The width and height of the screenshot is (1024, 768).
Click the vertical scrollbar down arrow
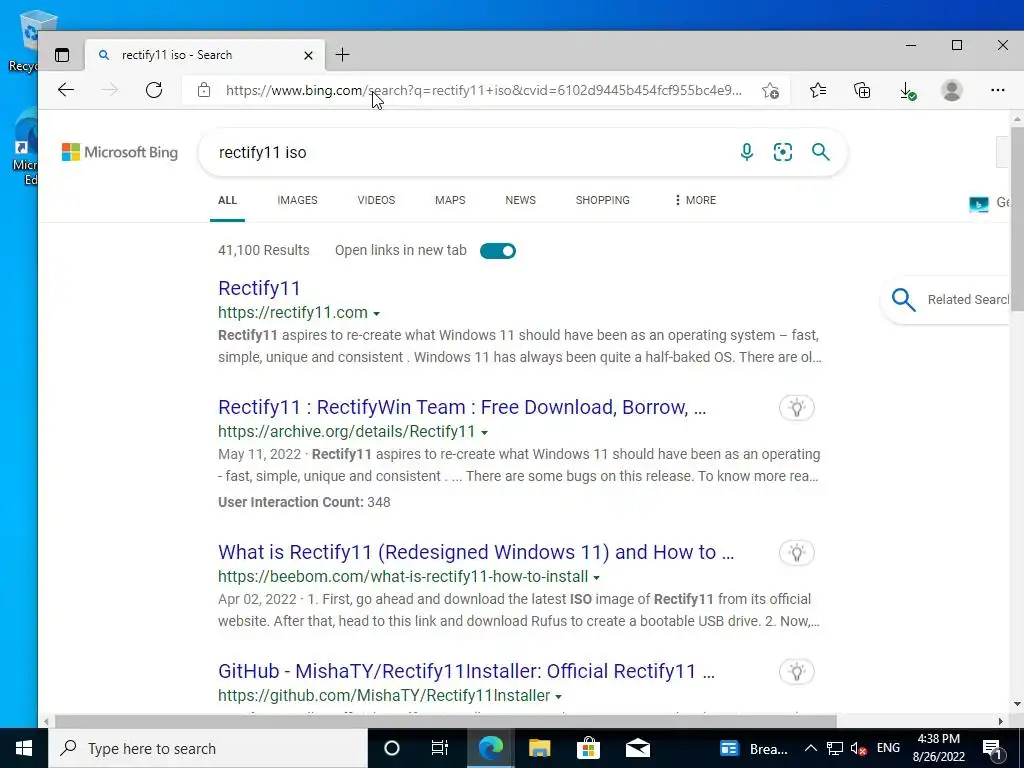pos(1017,705)
